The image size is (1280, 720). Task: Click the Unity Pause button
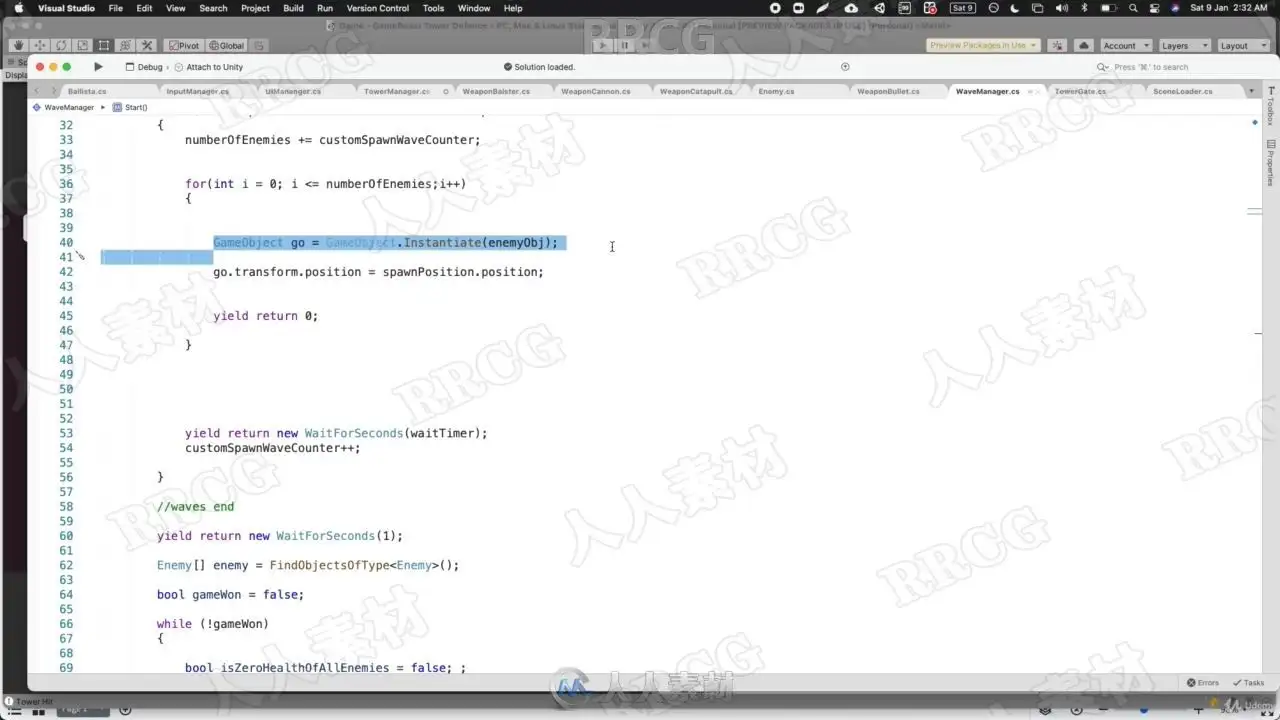click(625, 45)
